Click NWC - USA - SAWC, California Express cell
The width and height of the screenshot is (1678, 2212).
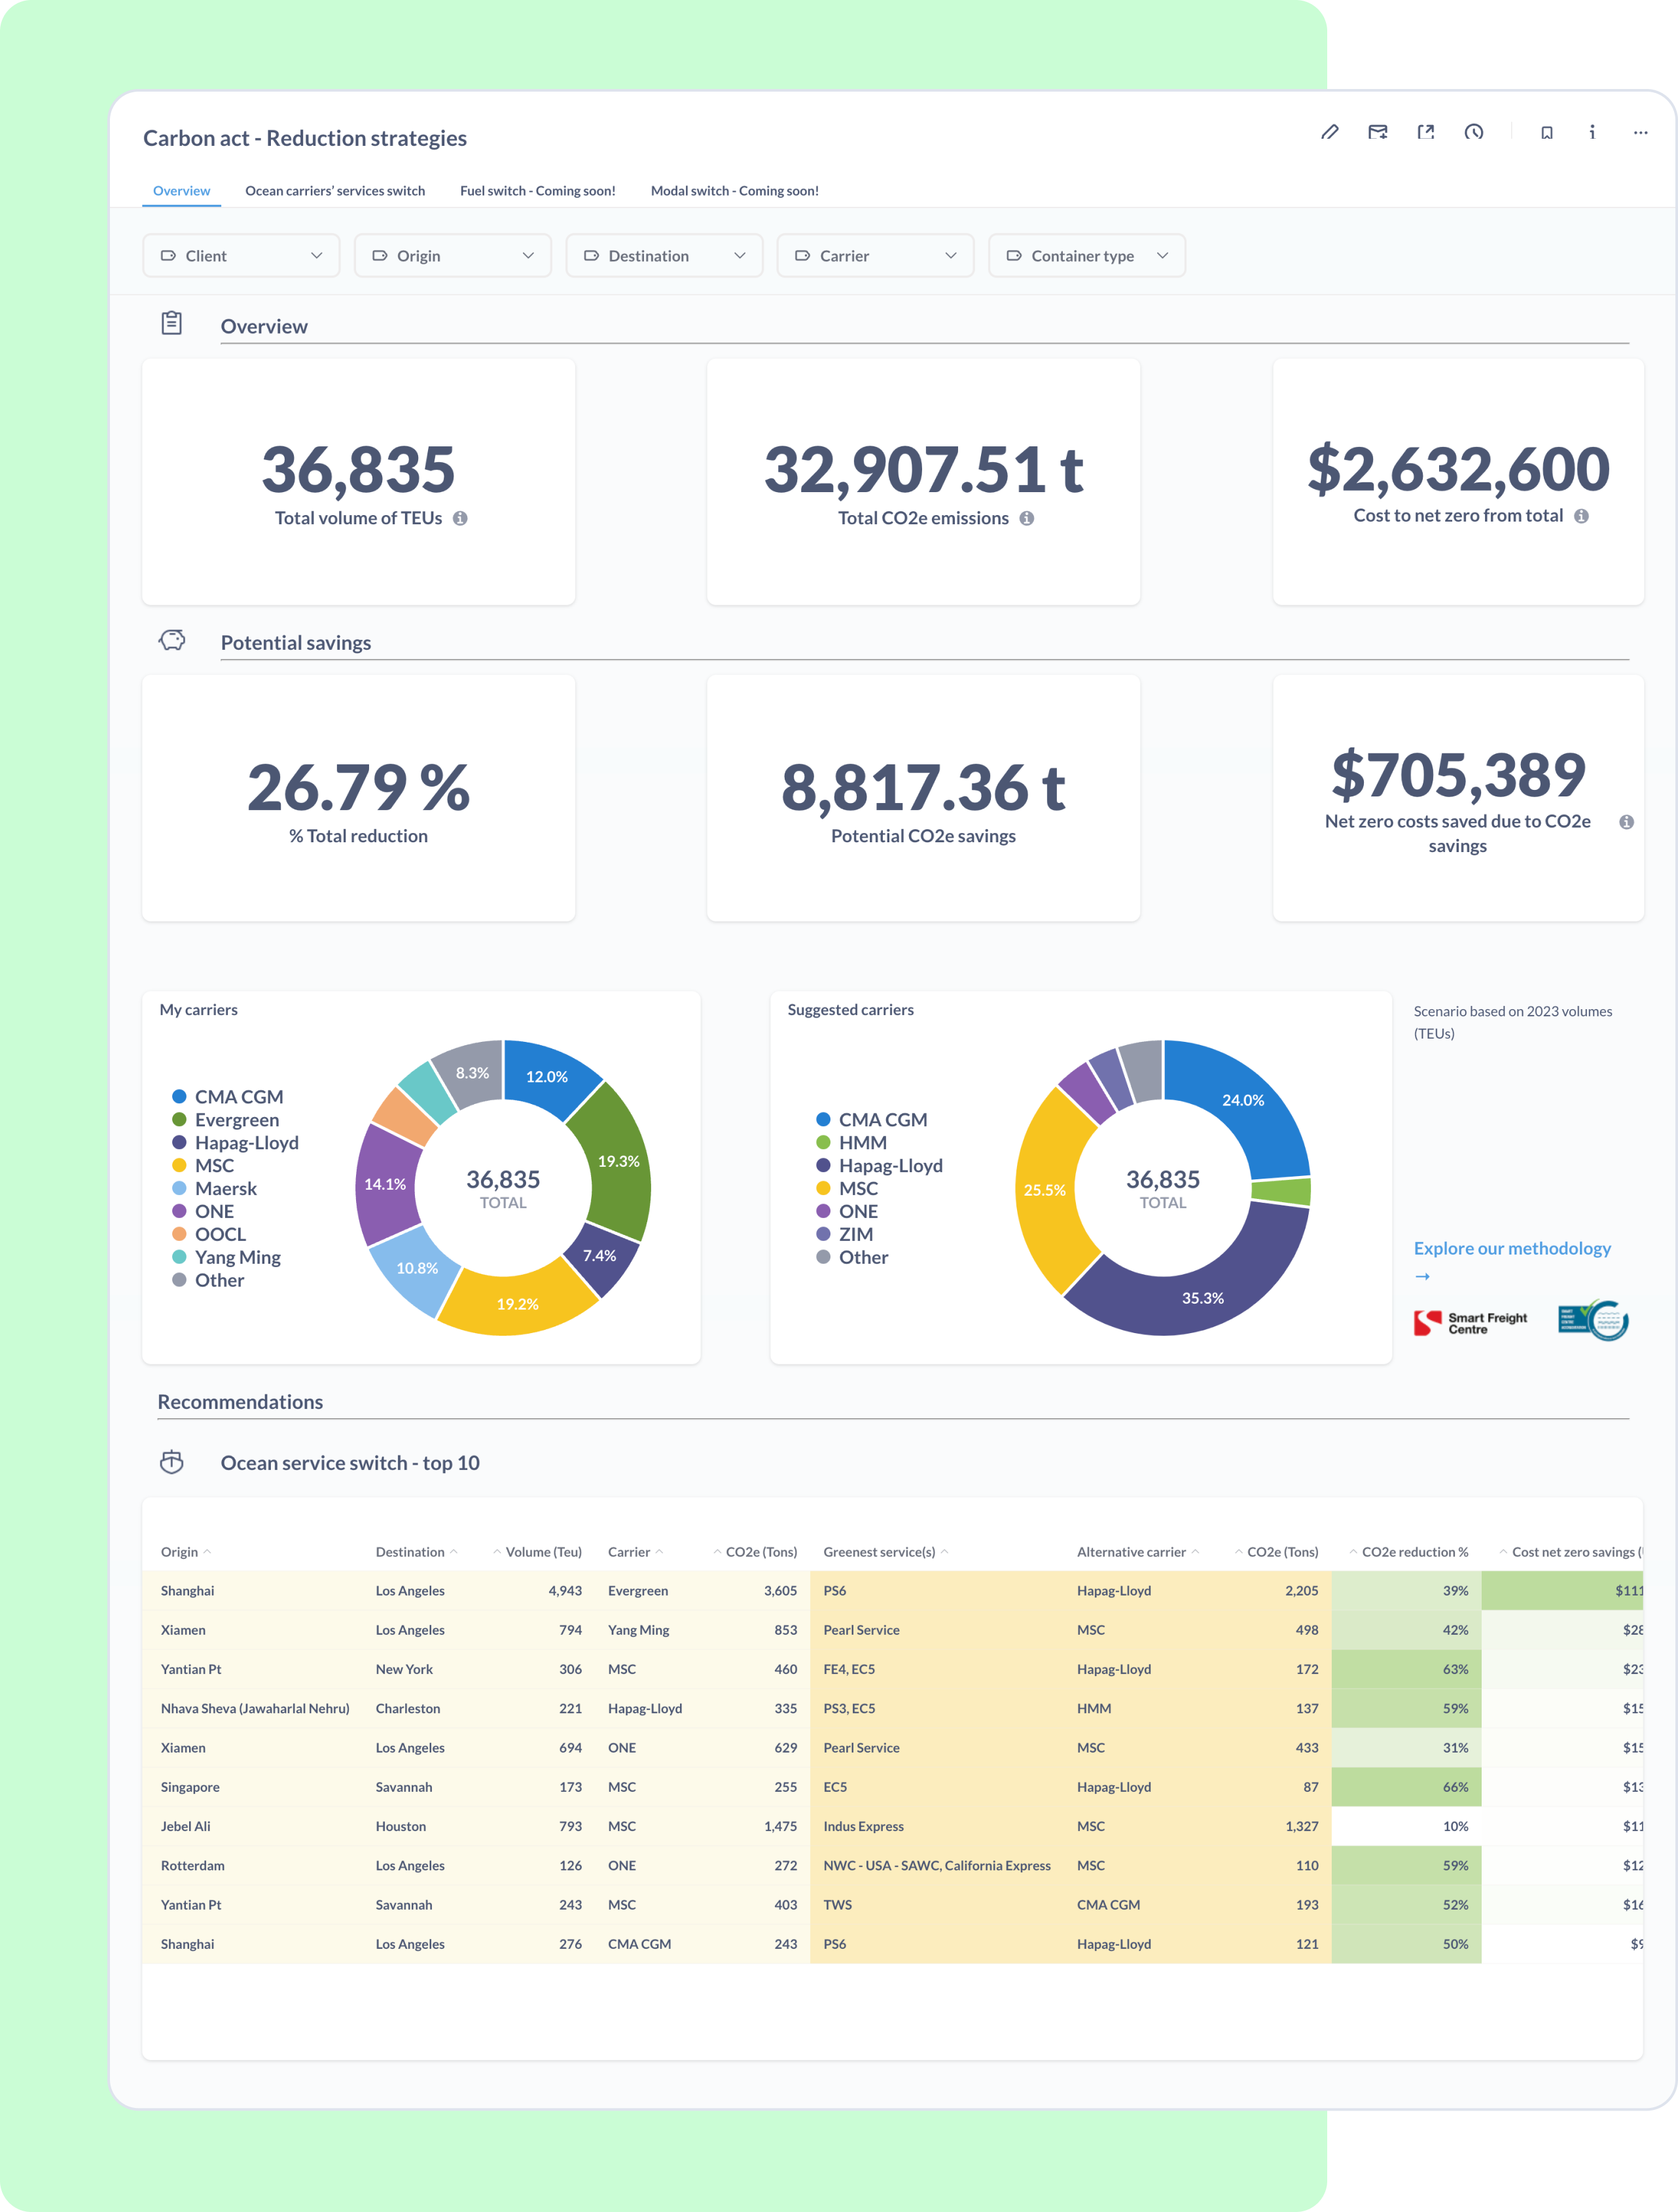click(937, 1865)
